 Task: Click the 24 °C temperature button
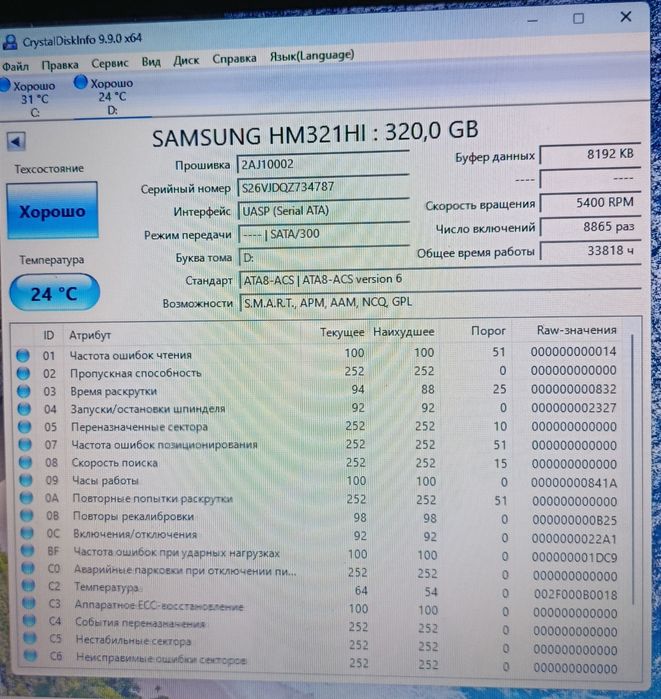[54, 293]
